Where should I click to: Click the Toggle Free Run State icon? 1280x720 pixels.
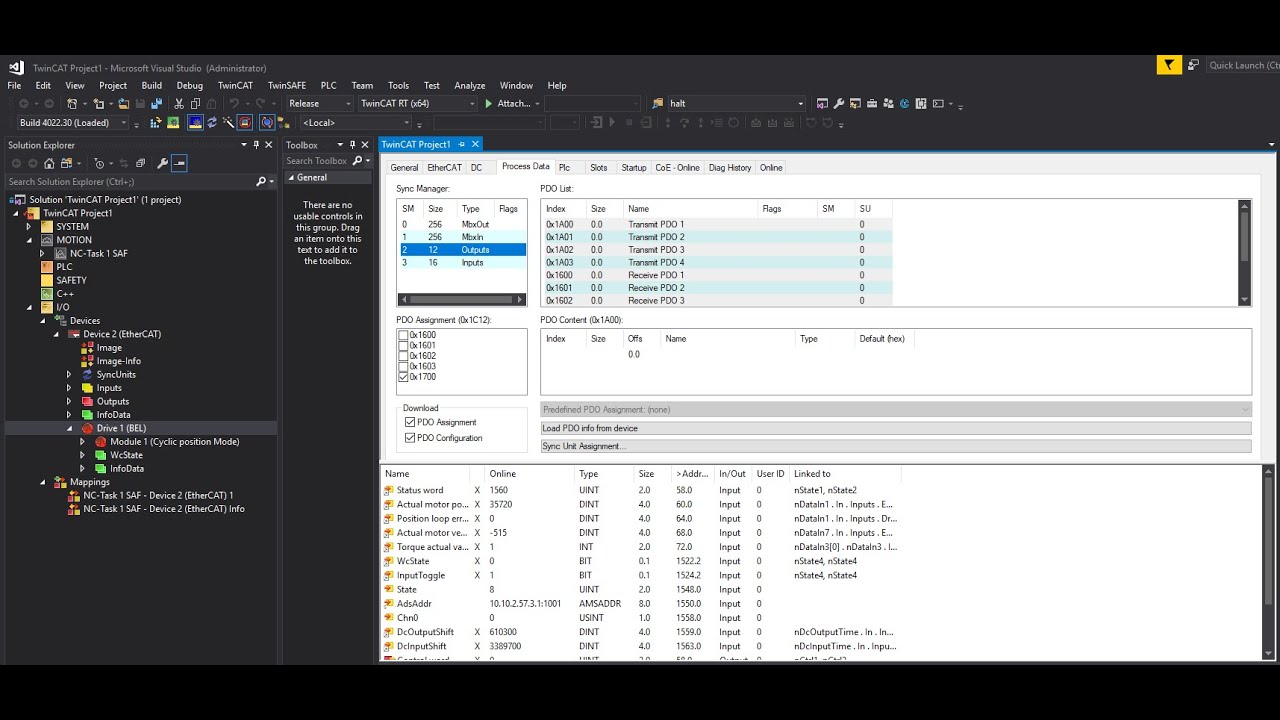point(244,123)
